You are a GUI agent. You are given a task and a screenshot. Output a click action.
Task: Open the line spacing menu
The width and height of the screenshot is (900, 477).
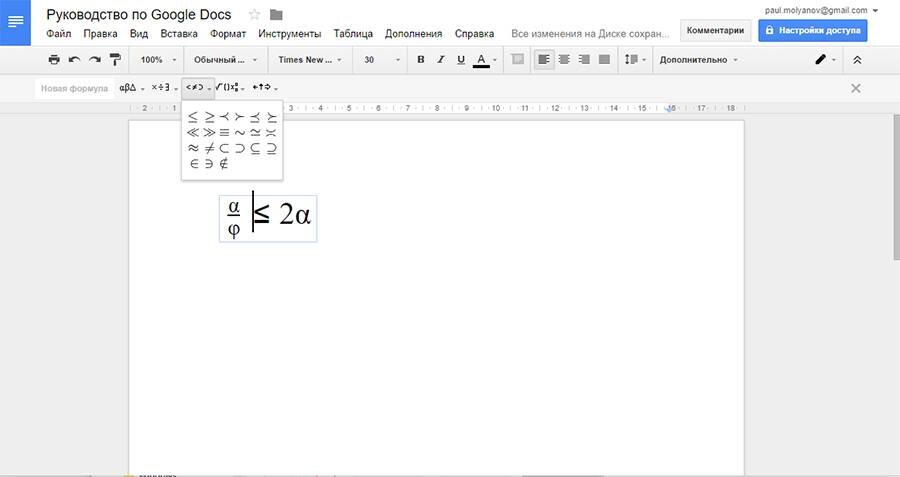click(x=635, y=59)
